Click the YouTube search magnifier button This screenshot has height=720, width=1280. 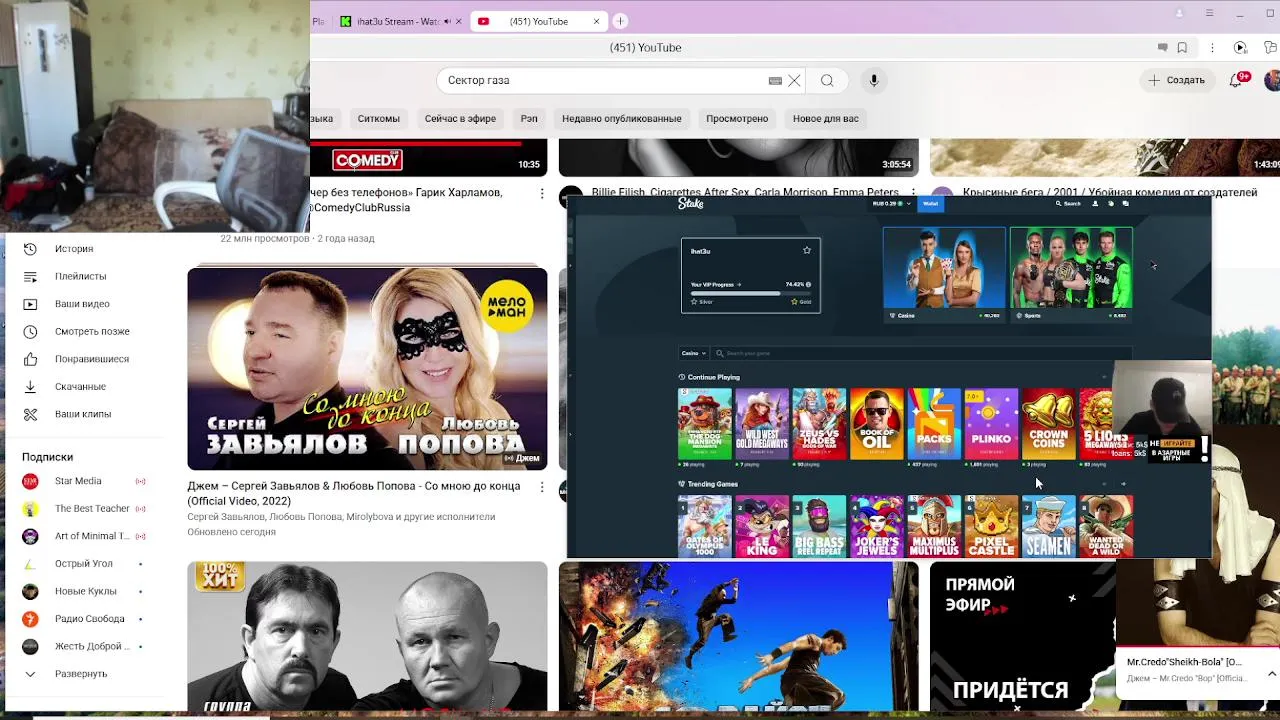[x=827, y=81]
